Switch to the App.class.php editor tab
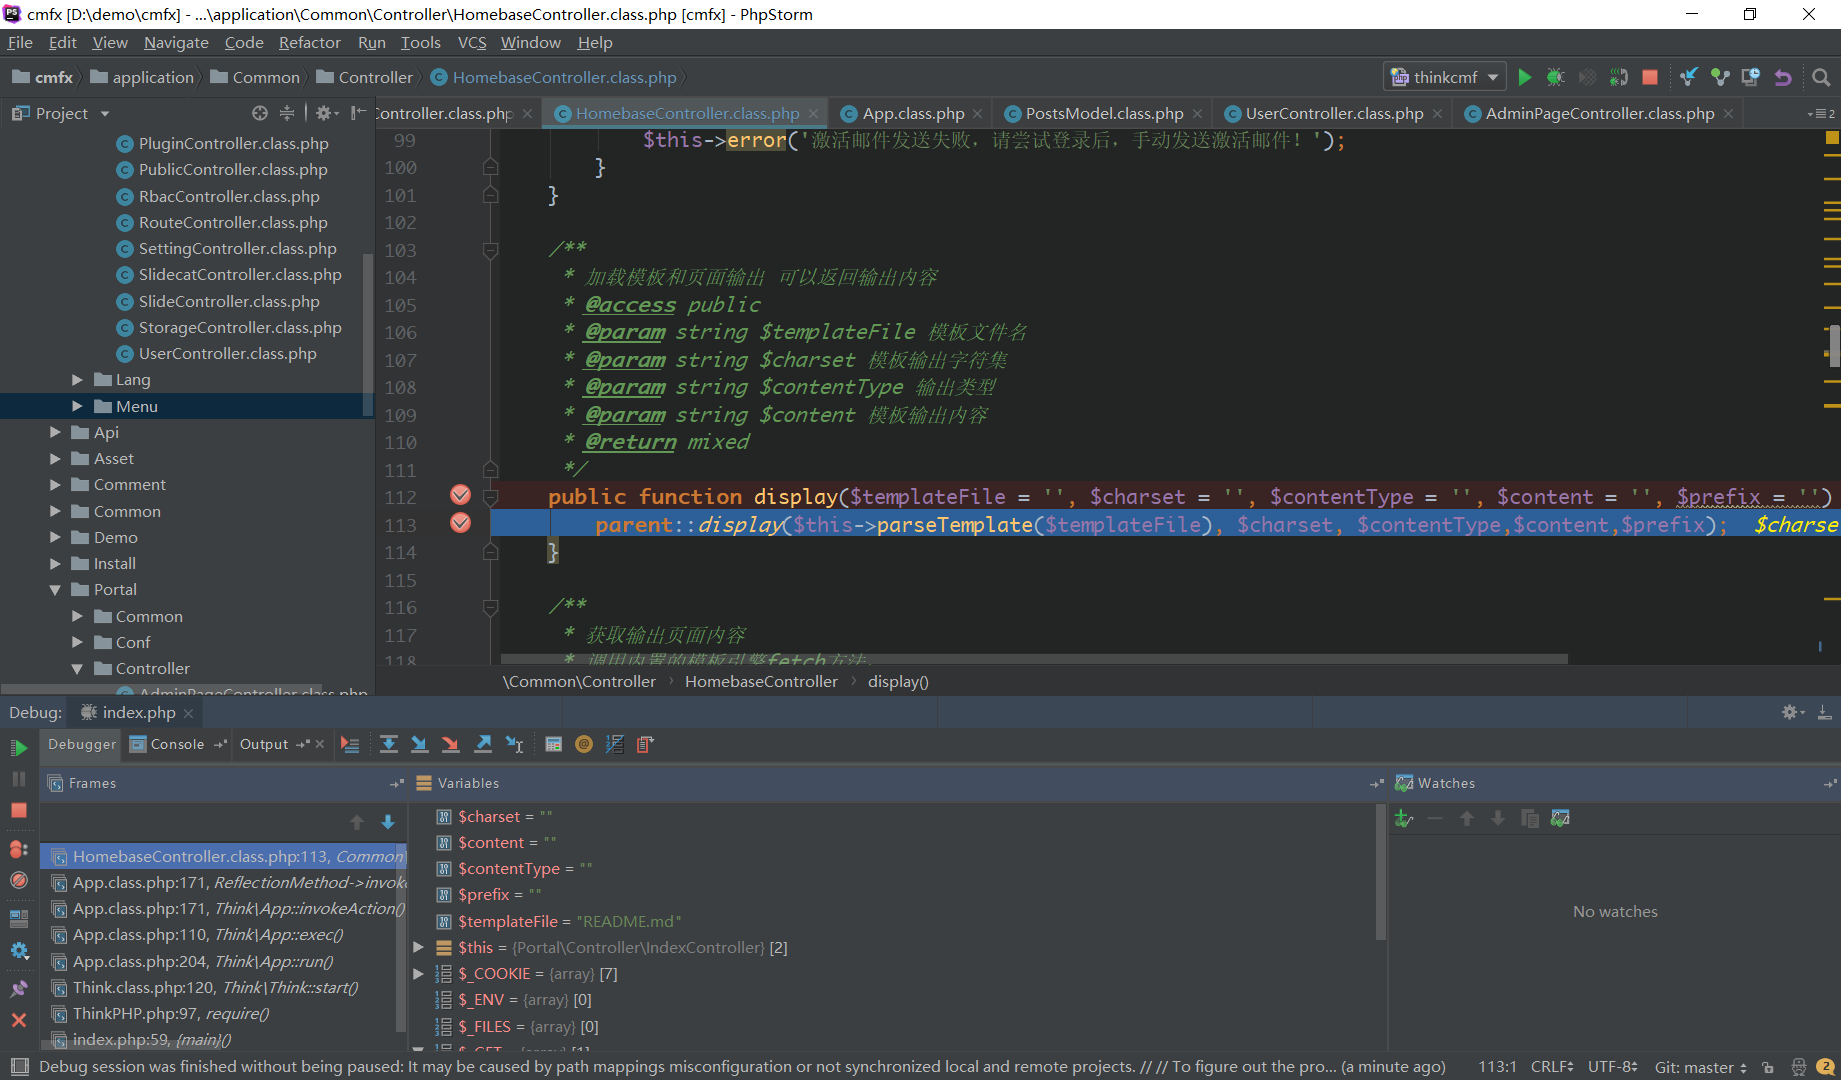The height and width of the screenshot is (1080, 1841). tap(913, 113)
